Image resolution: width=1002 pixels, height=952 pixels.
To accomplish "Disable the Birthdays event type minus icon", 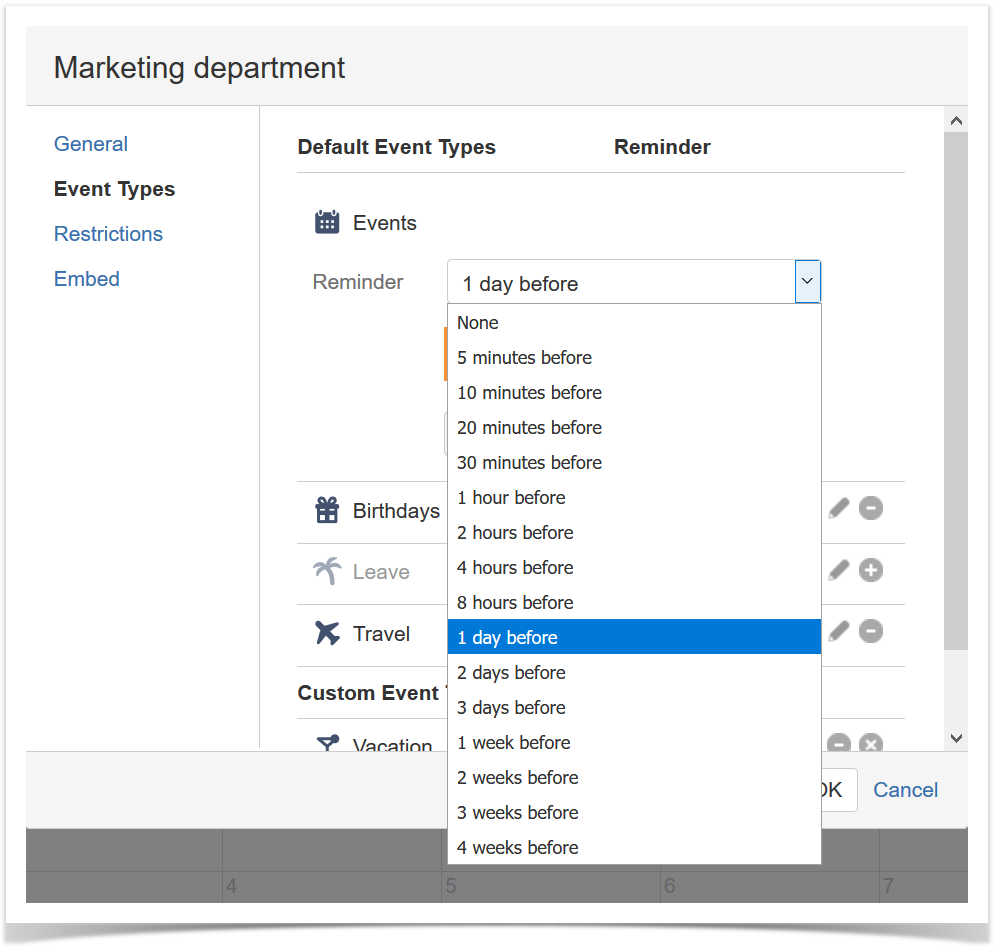I will [870, 508].
